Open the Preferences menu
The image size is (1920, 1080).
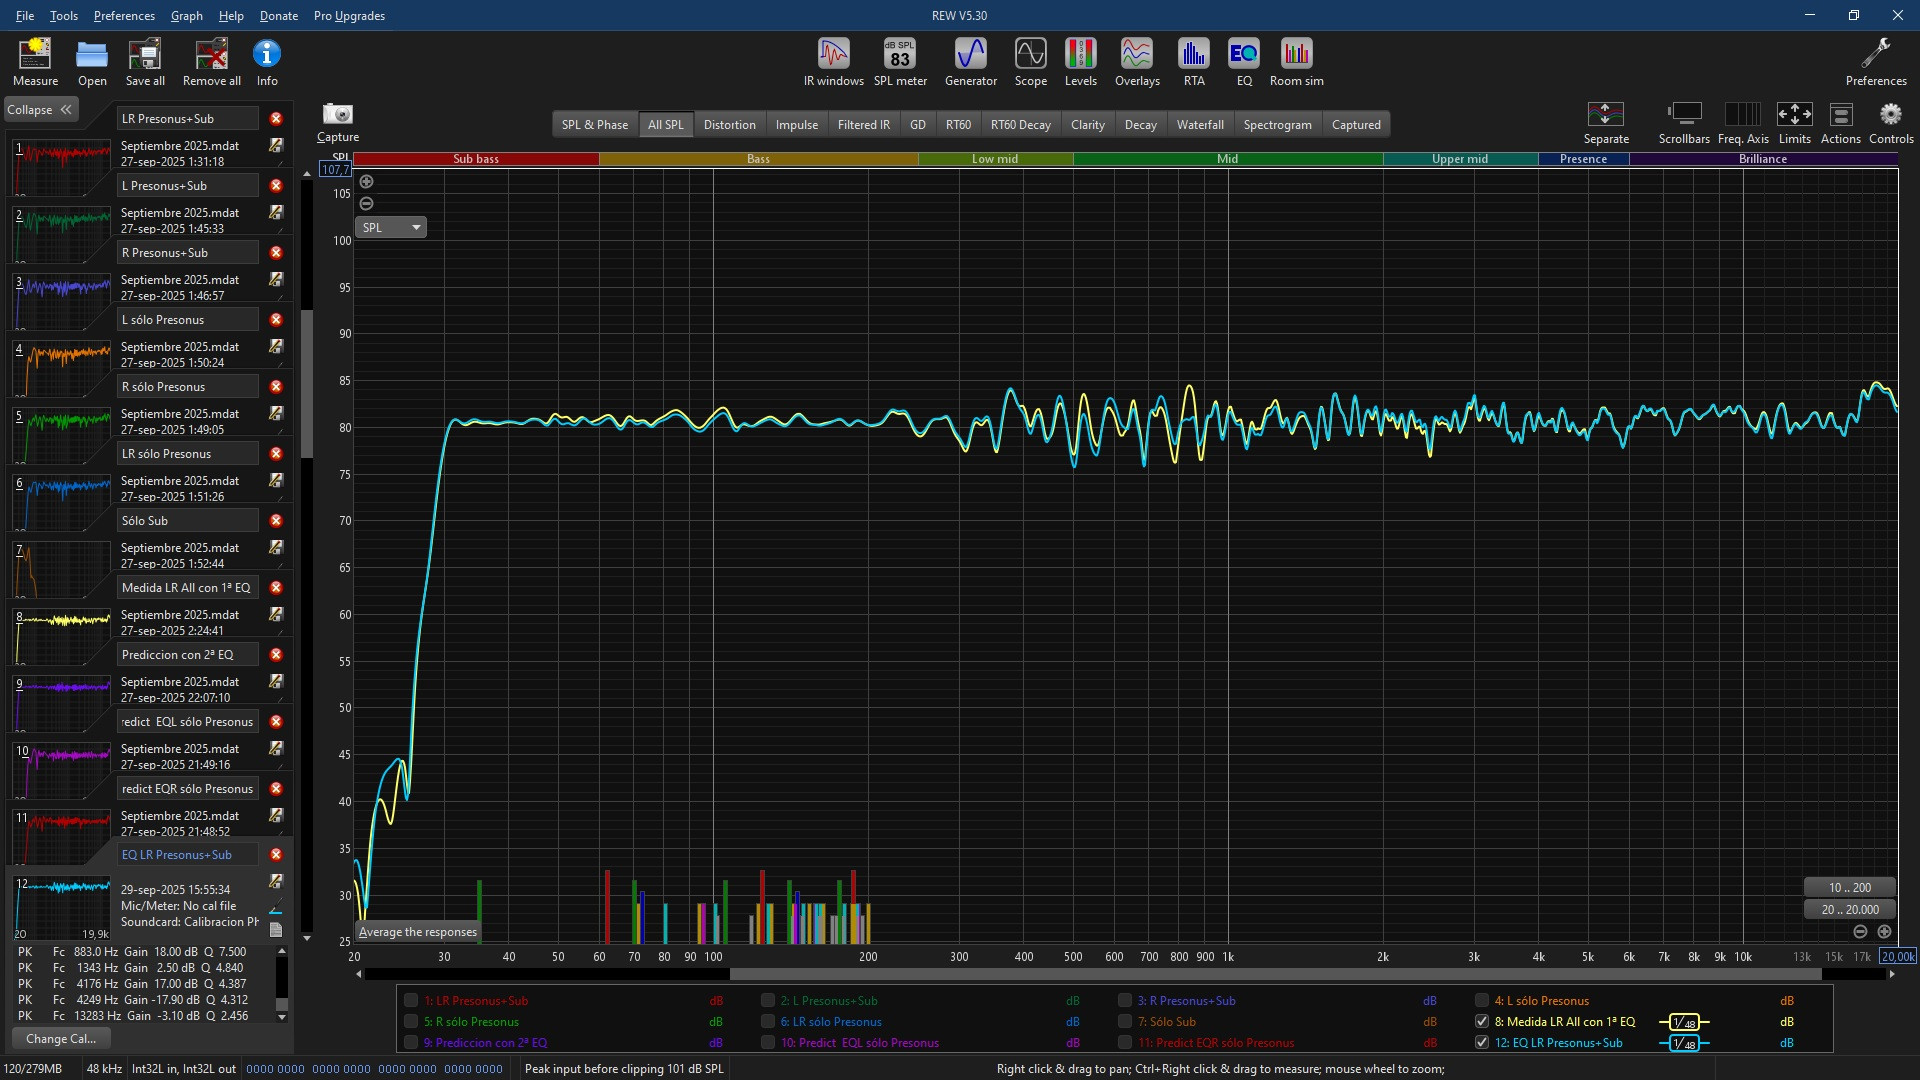(124, 16)
